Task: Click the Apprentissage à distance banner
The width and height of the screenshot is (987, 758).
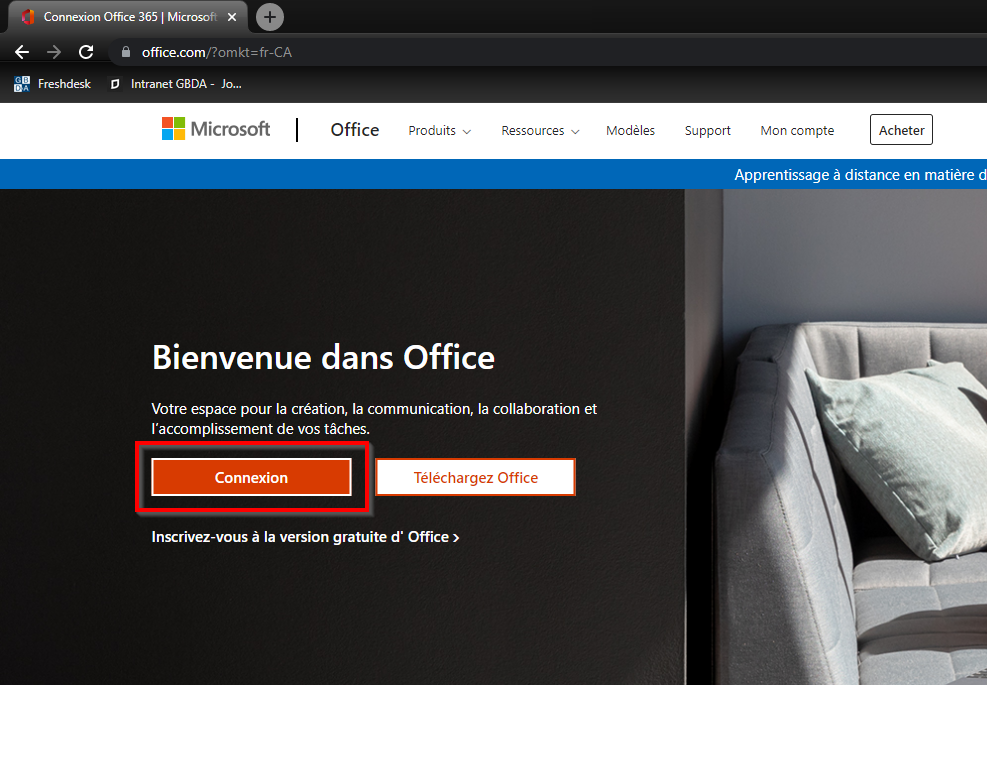Action: tap(860, 175)
